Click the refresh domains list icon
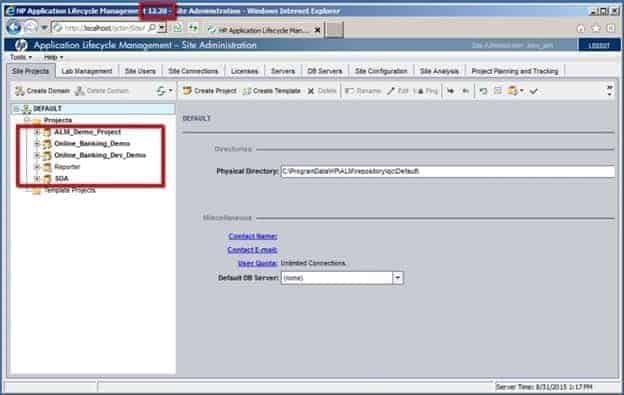This screenshot has width=624, height=395. 161,91
